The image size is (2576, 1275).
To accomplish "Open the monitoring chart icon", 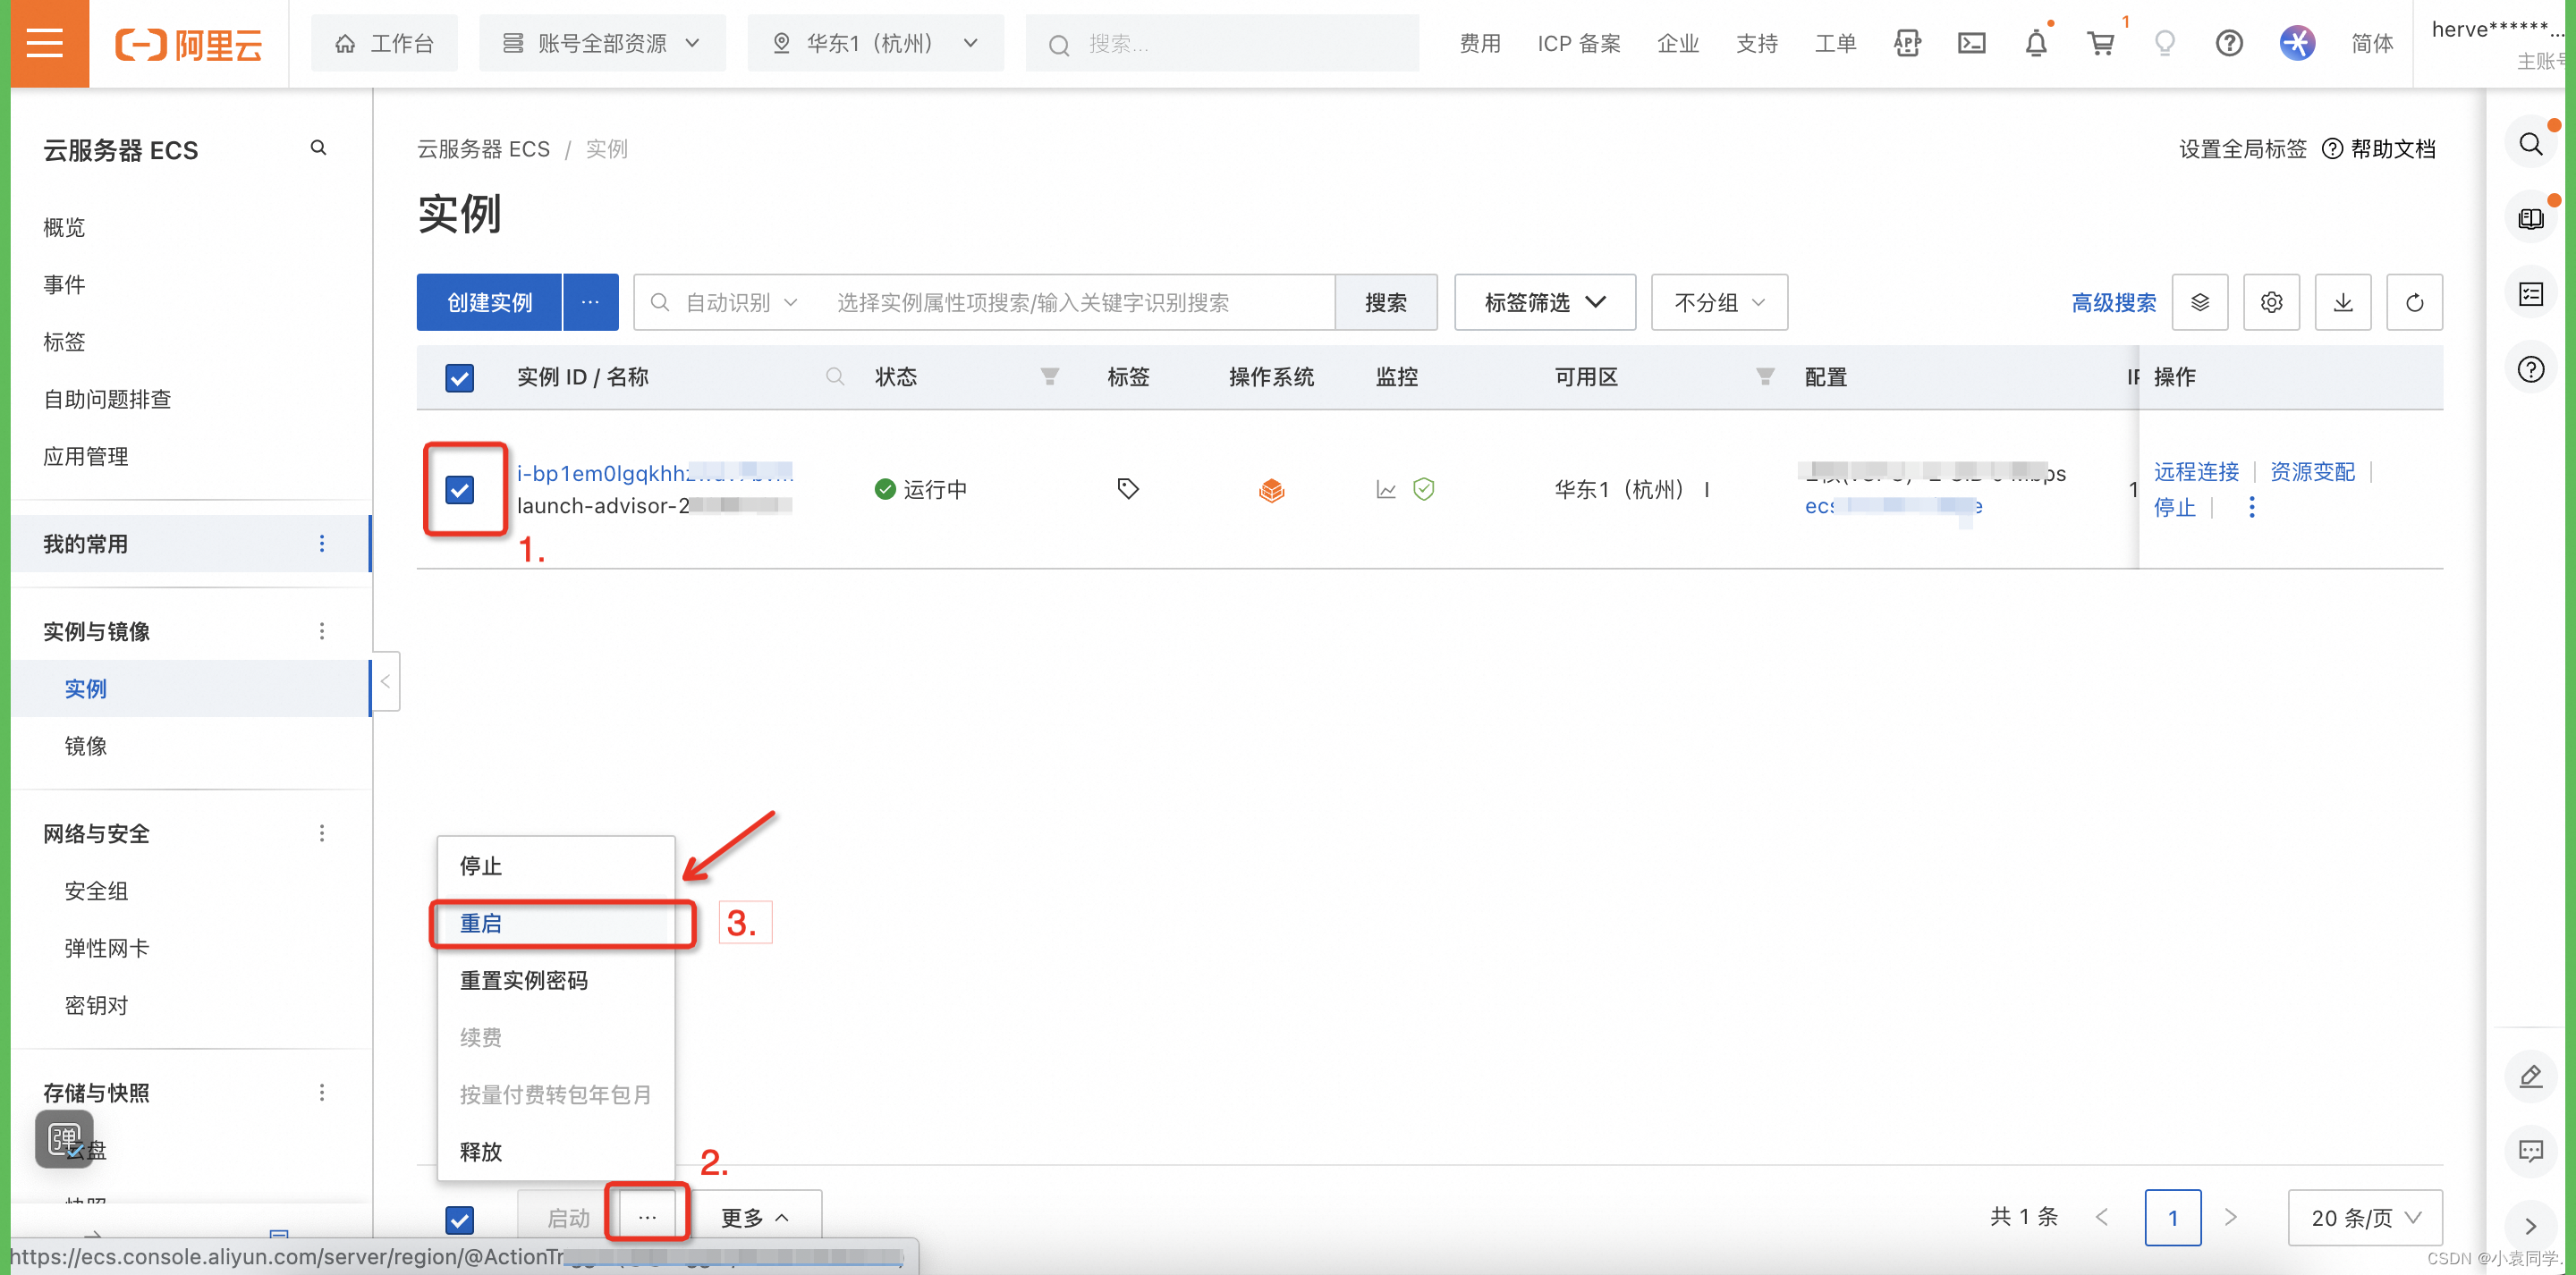I will pyautogui.click(x=1386, y=489).
